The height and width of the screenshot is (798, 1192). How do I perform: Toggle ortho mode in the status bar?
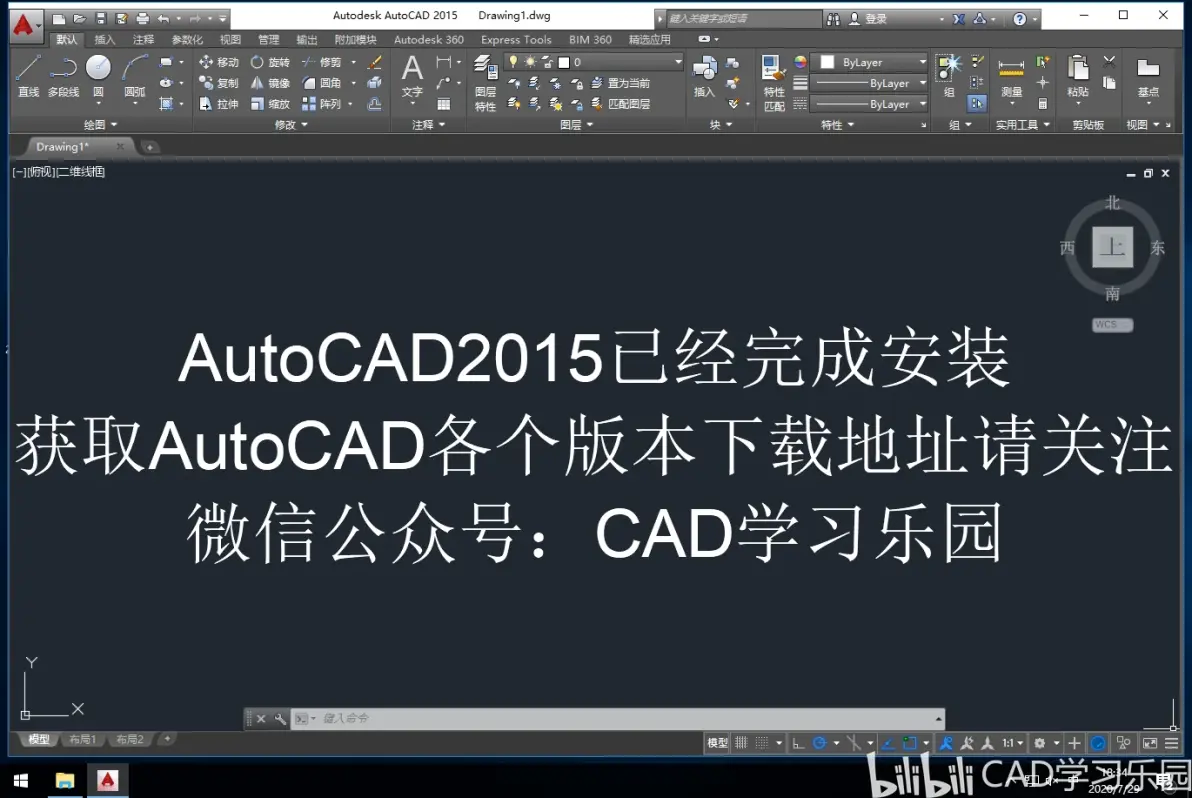pos(797,743)
